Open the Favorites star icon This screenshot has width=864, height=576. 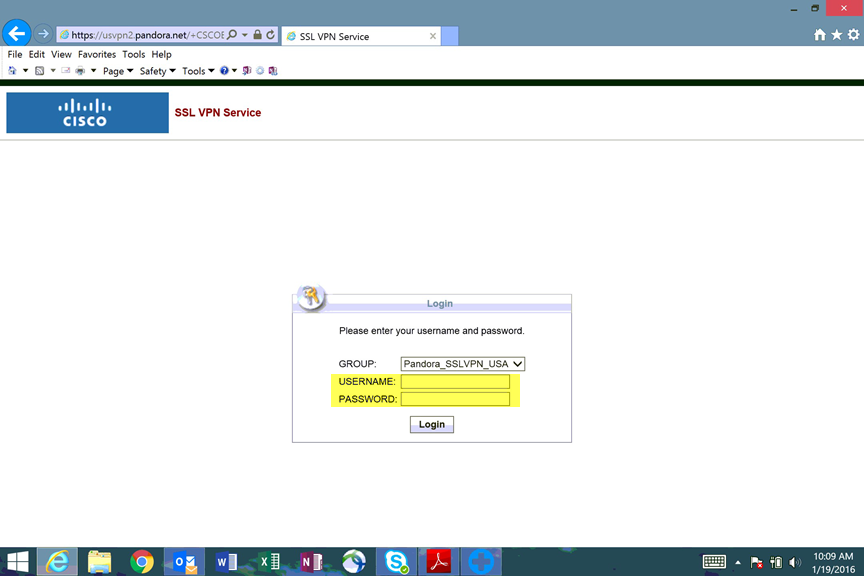tap(836, 33)
